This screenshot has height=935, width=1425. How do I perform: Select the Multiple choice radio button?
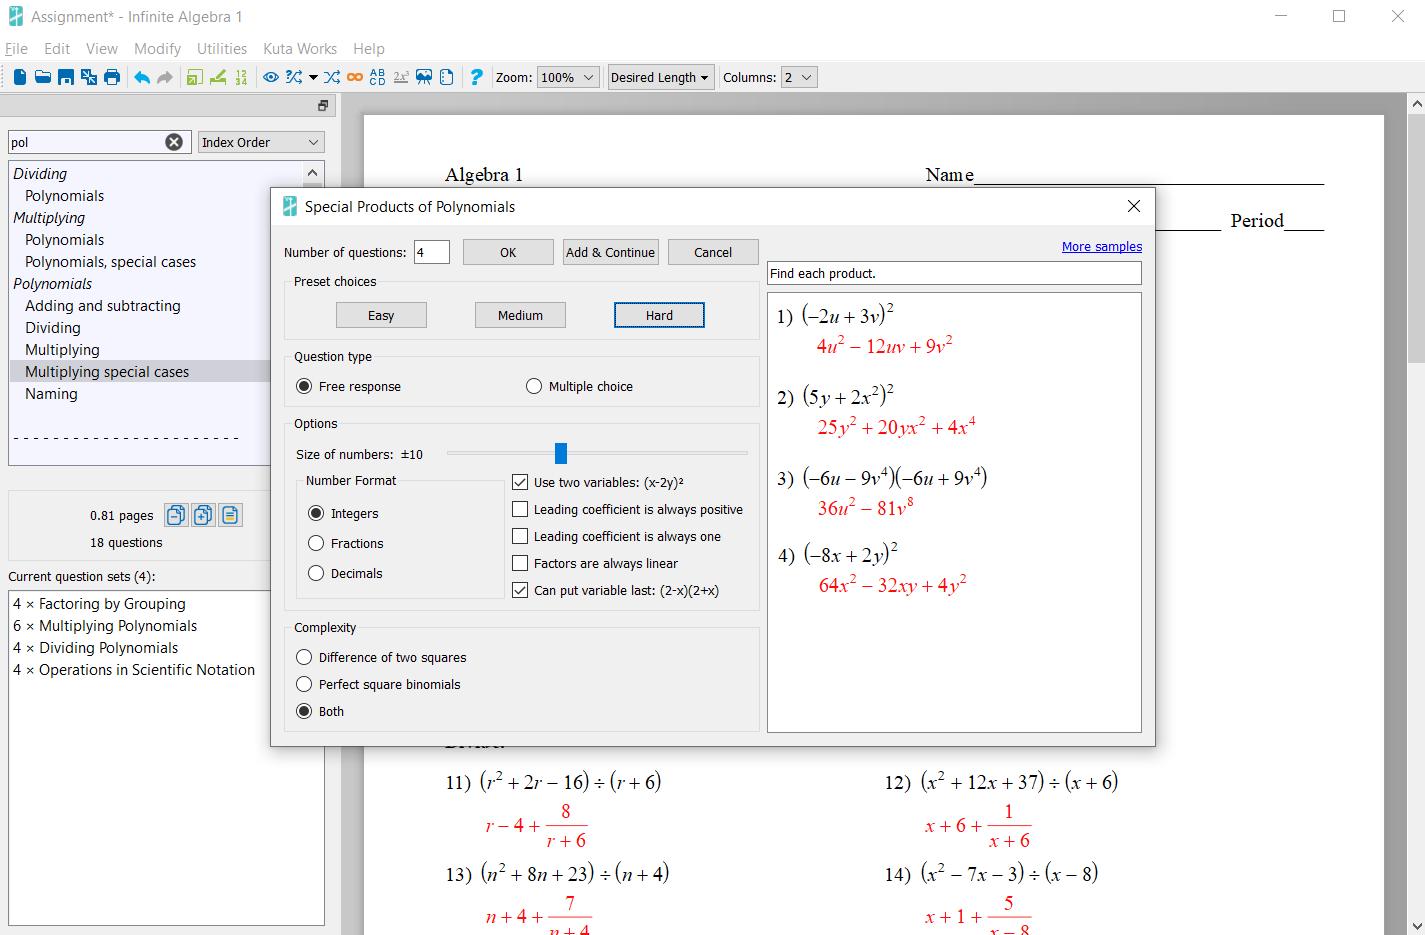click(x=534, y=386)
